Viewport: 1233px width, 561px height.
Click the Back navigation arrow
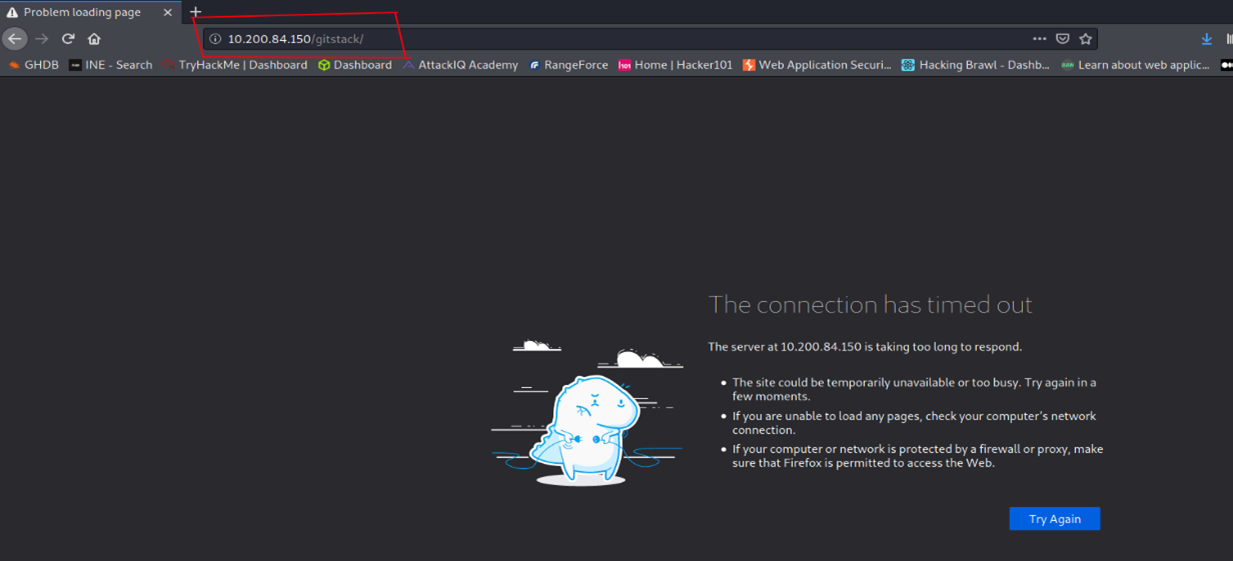[x=15, y=39]
